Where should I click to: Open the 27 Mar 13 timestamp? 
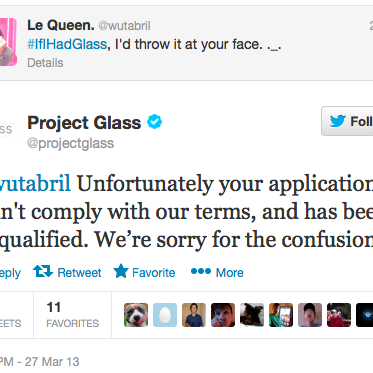pos(52,362)
